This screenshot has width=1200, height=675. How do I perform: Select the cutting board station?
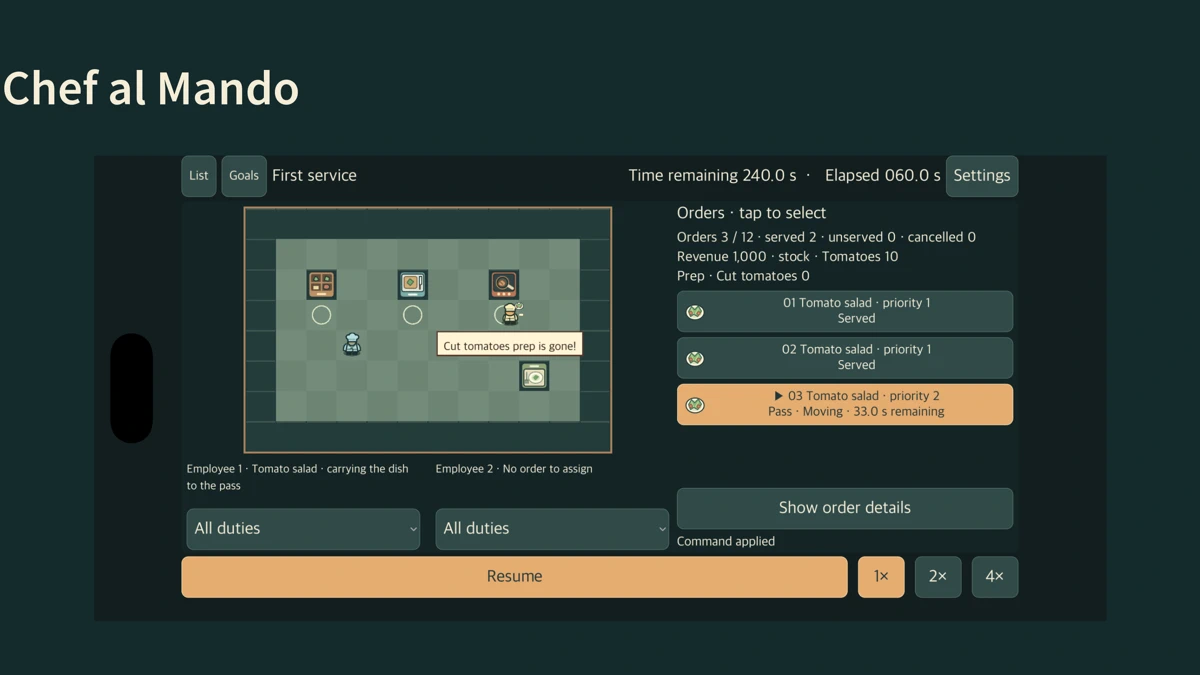[412, 285]
